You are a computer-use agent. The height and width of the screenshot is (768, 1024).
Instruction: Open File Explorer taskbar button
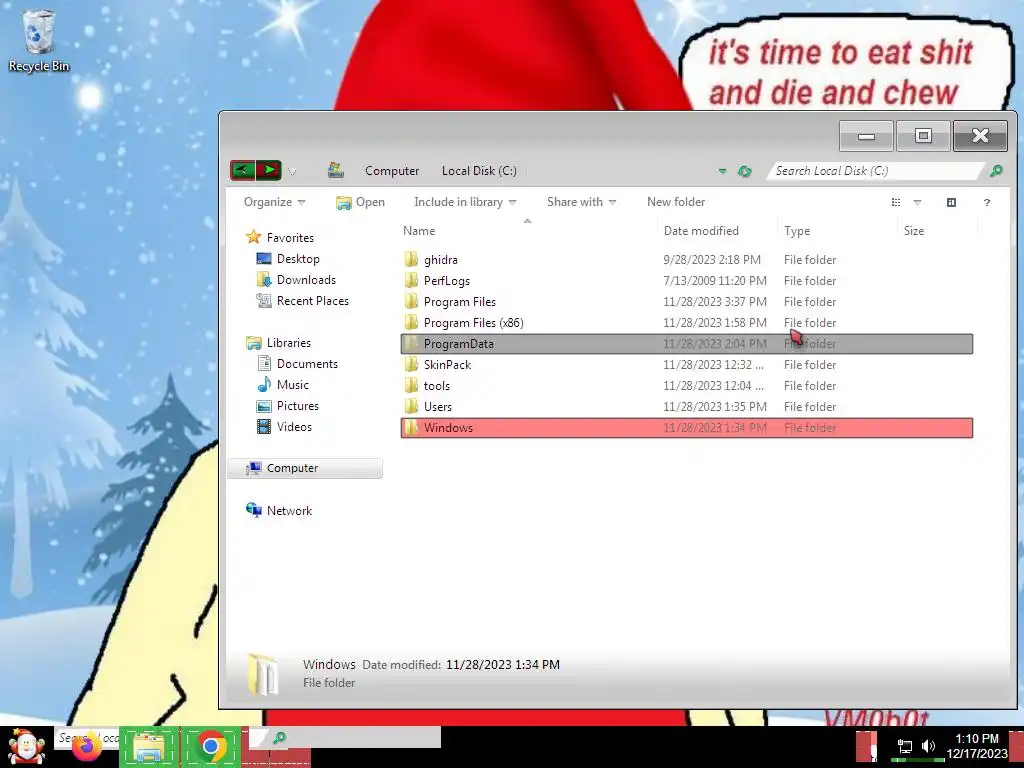[149, 746]
